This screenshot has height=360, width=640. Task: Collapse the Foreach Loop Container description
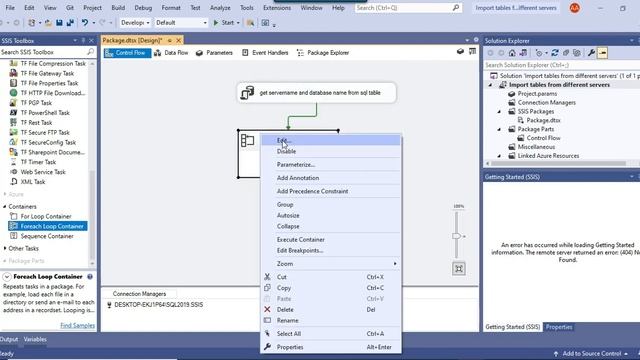[x=7, y=277]
